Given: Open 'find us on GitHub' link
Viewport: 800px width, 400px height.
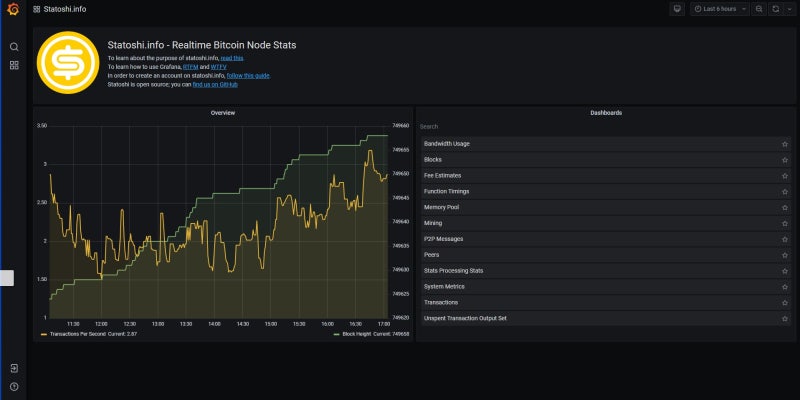Looking at the screenshot, I should pos(215,85).
